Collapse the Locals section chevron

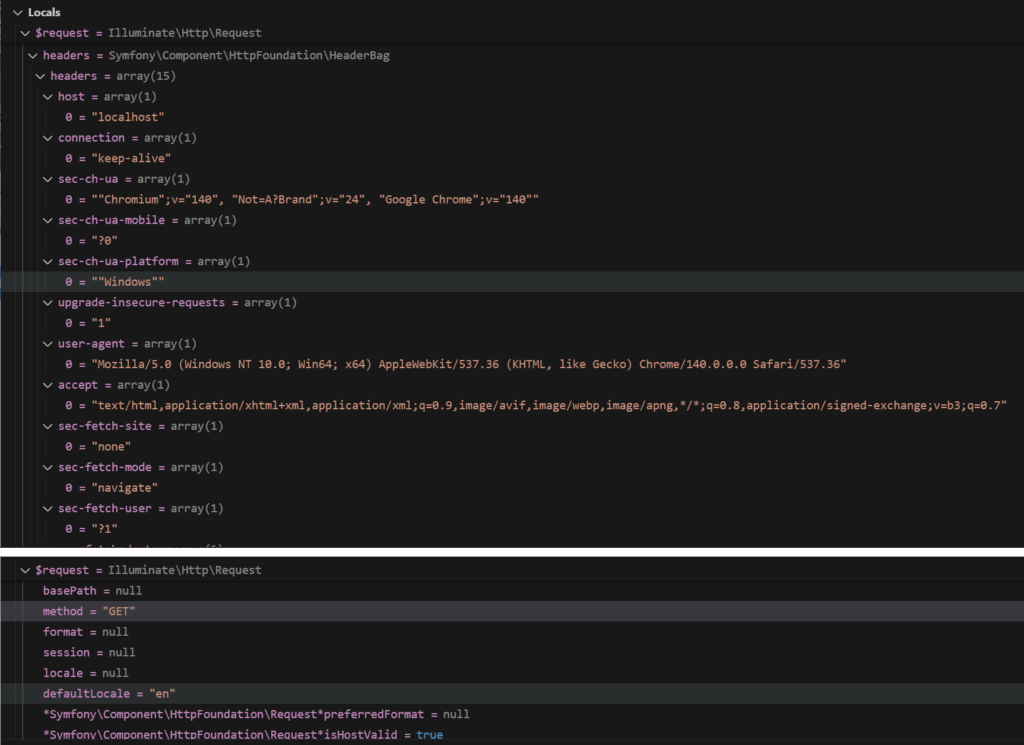tap(18, 12)
